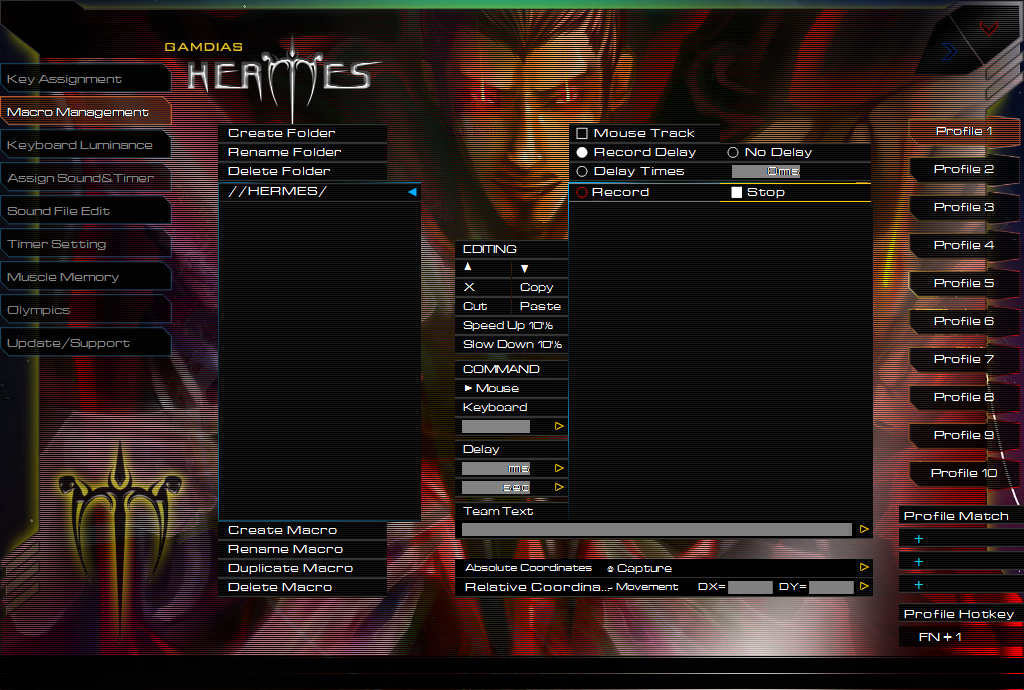
Task: Select the Keyboard command option
Action: [x=495, y=407]
